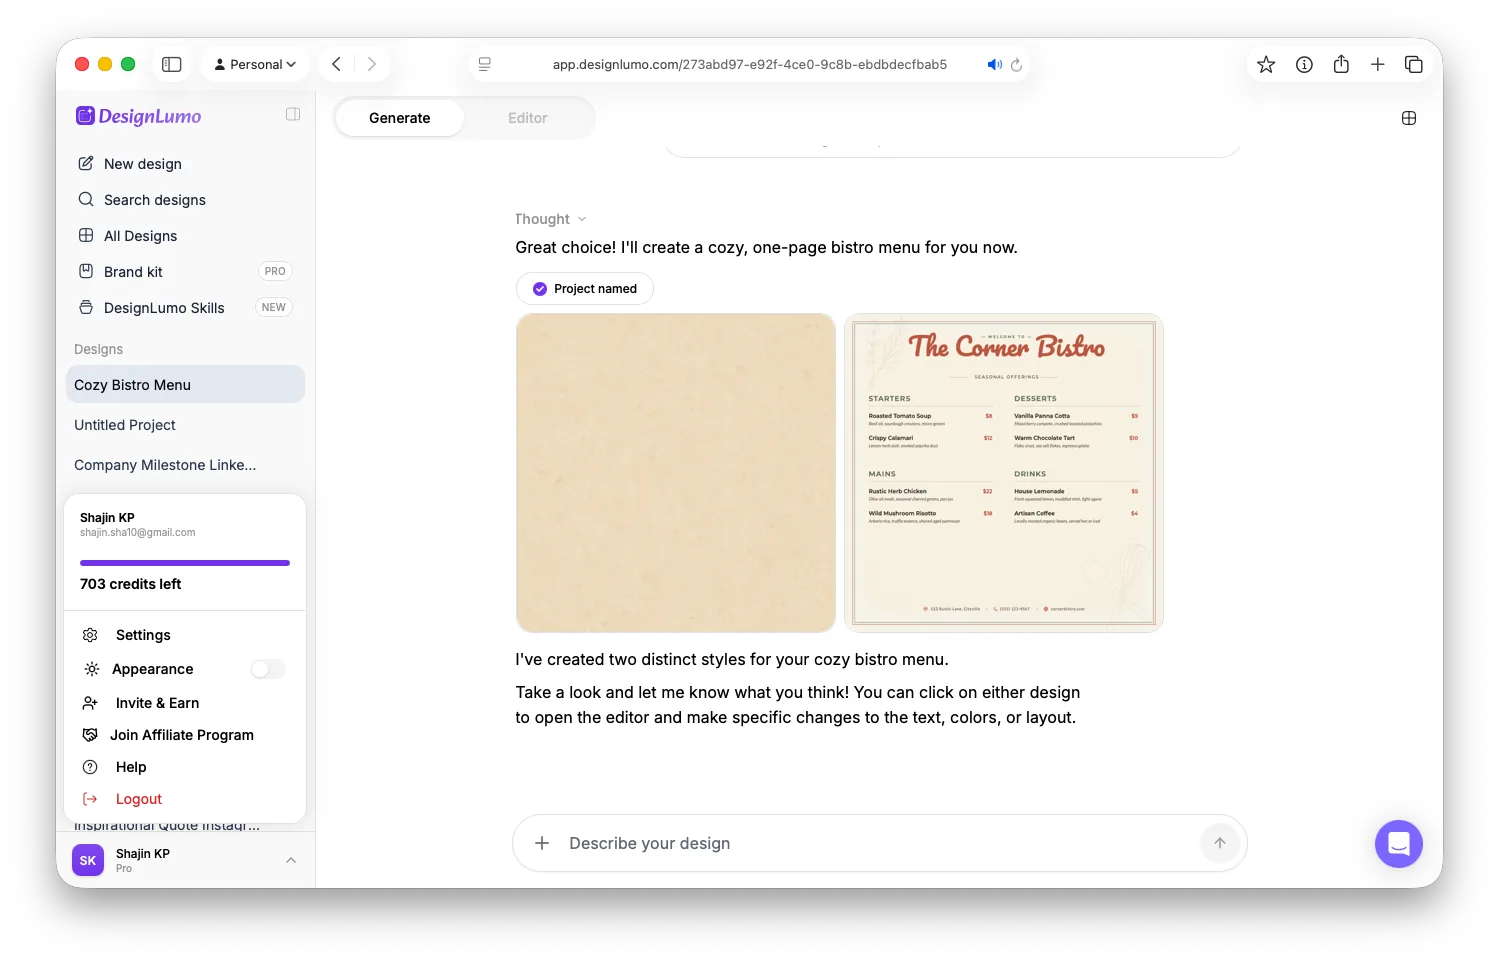Click the Describe your design input field

(880, 843)
